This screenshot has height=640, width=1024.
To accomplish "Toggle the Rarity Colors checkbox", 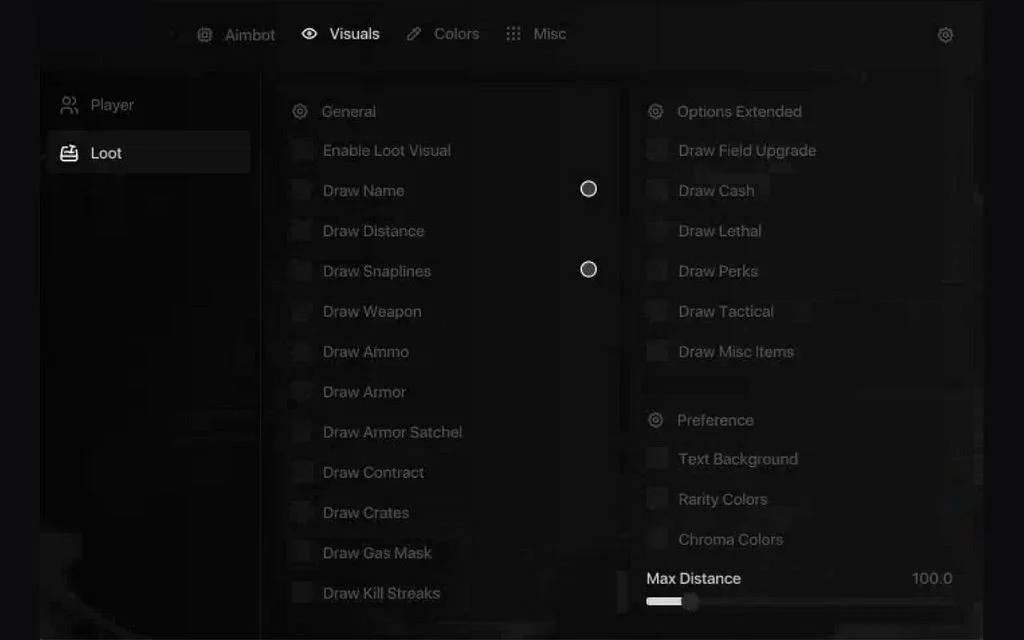I will [x=657, y=500].
